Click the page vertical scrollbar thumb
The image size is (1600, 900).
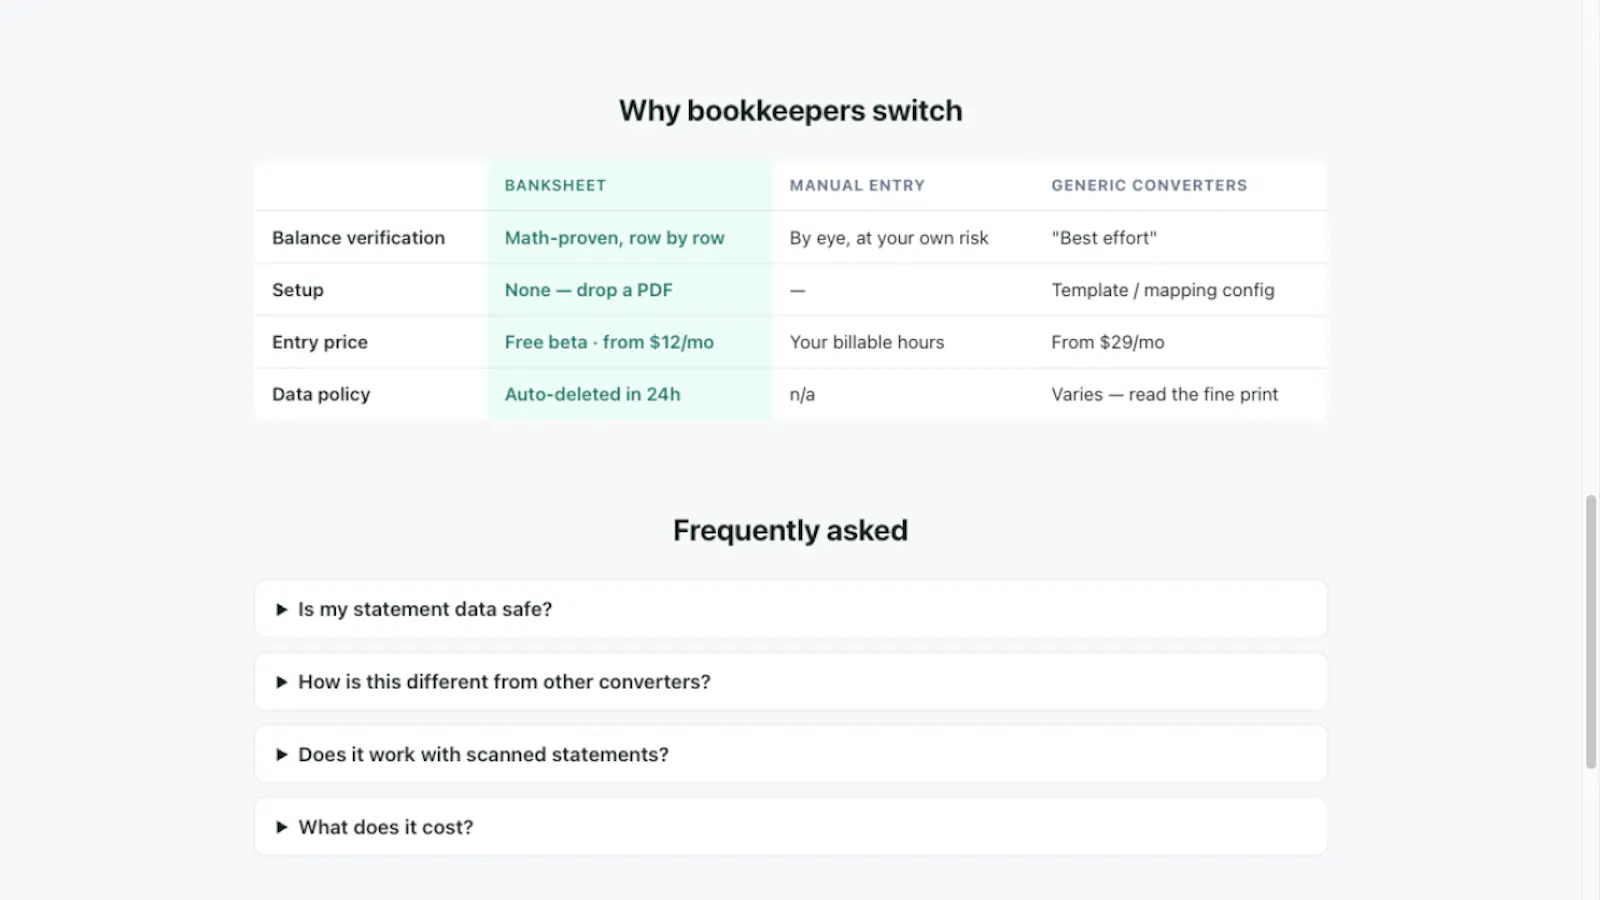tap(1591, 631)
